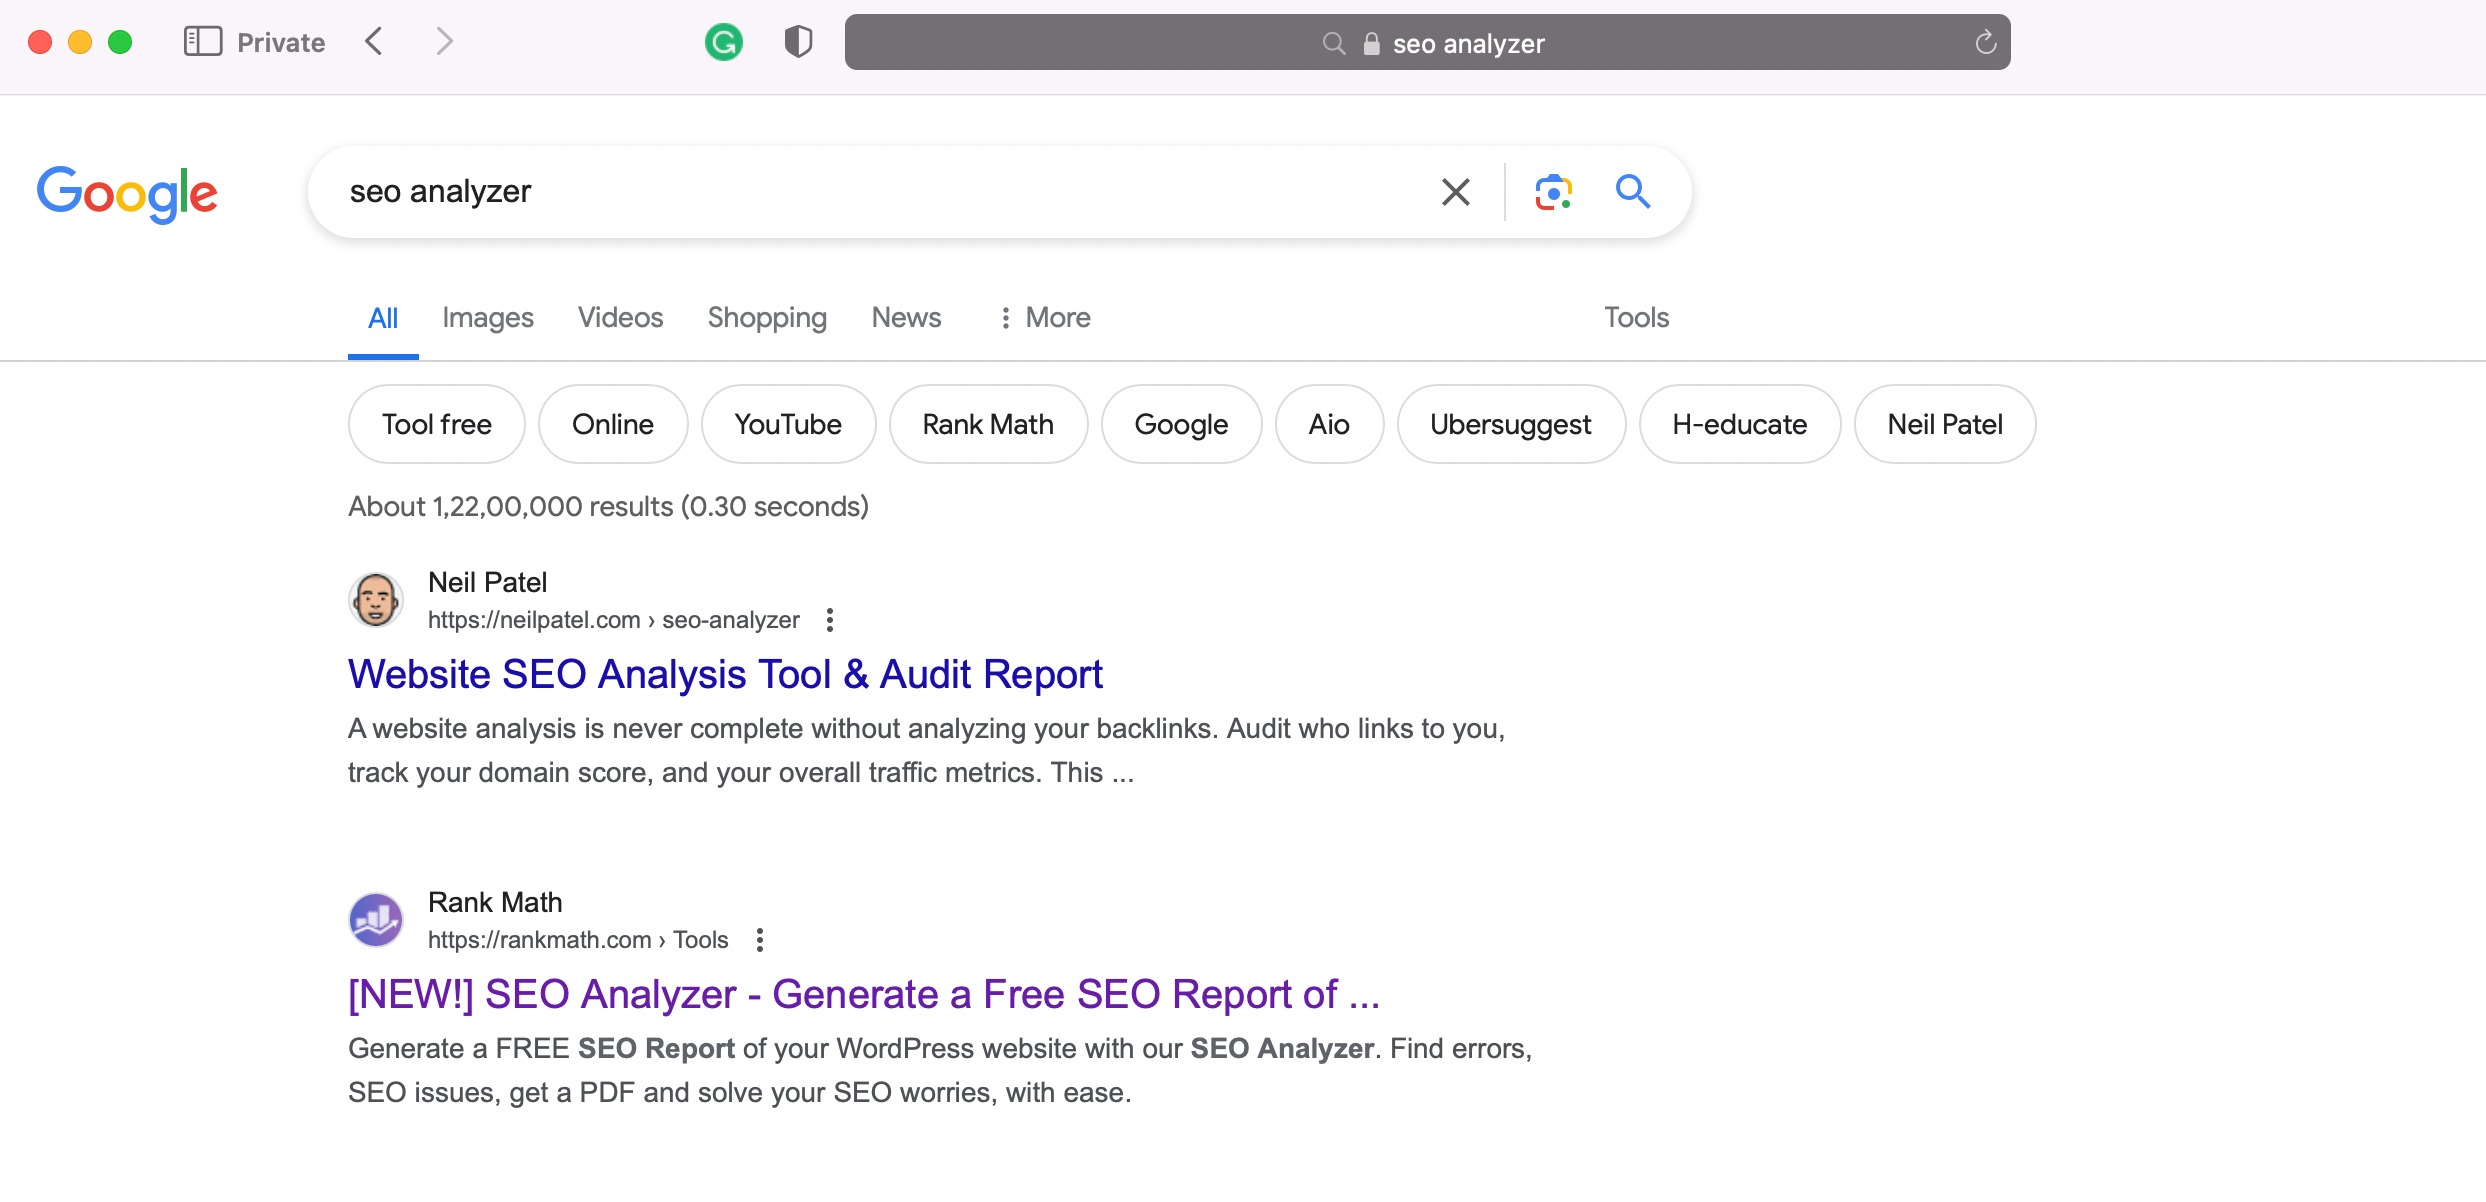2486x1202 pixels.
Task: Open the Website SEO Analysis Tool result
Action: 724,673
